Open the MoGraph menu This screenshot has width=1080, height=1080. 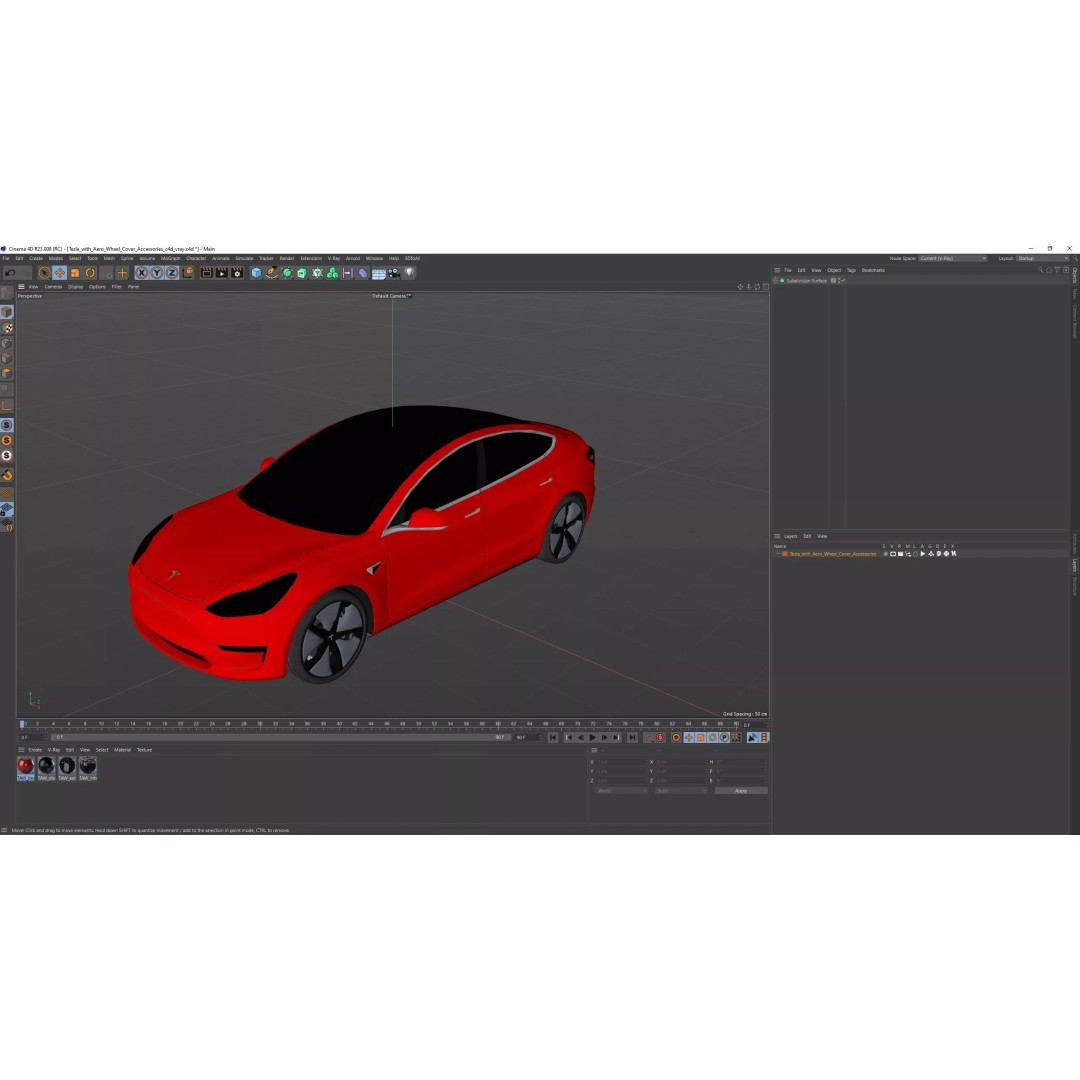170,258
